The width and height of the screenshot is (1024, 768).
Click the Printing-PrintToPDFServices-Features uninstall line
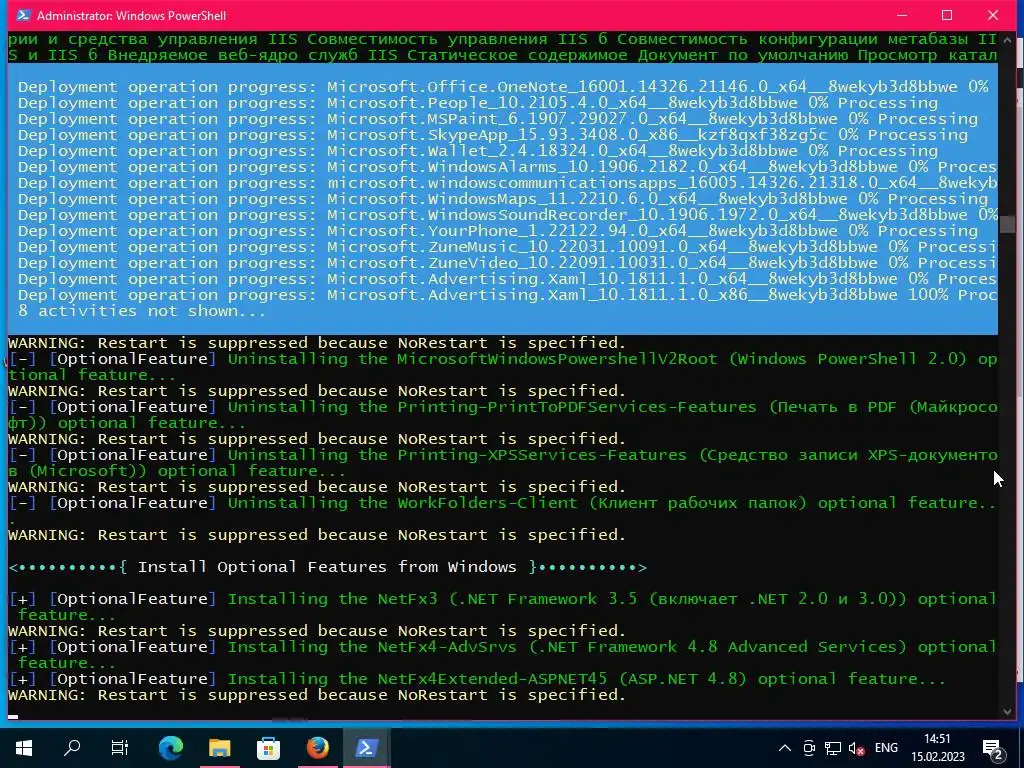click(x=503, y=415)
